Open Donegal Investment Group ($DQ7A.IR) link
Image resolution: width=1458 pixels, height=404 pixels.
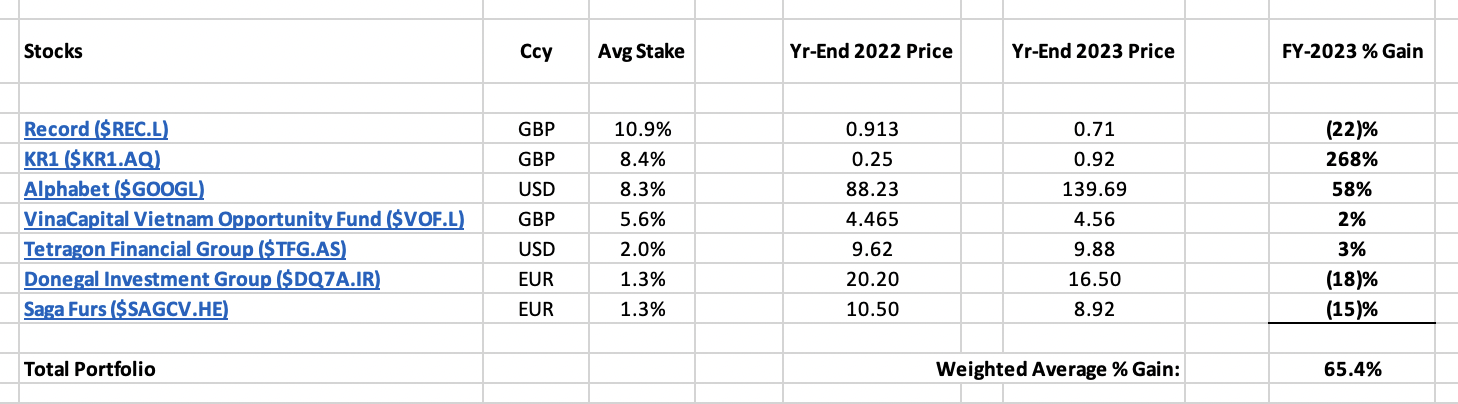pyautogui.click(x=201, y=280)
